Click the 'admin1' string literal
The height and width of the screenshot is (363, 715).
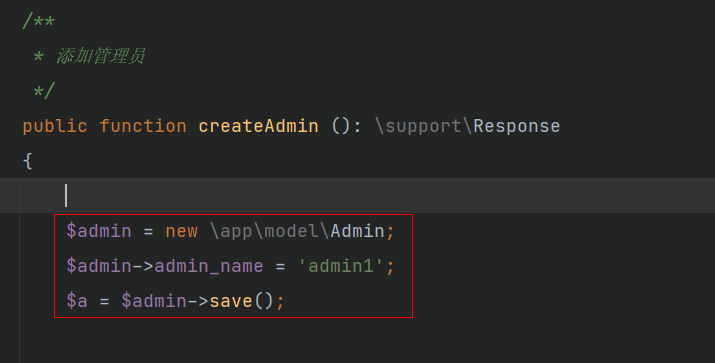point(341,266)
